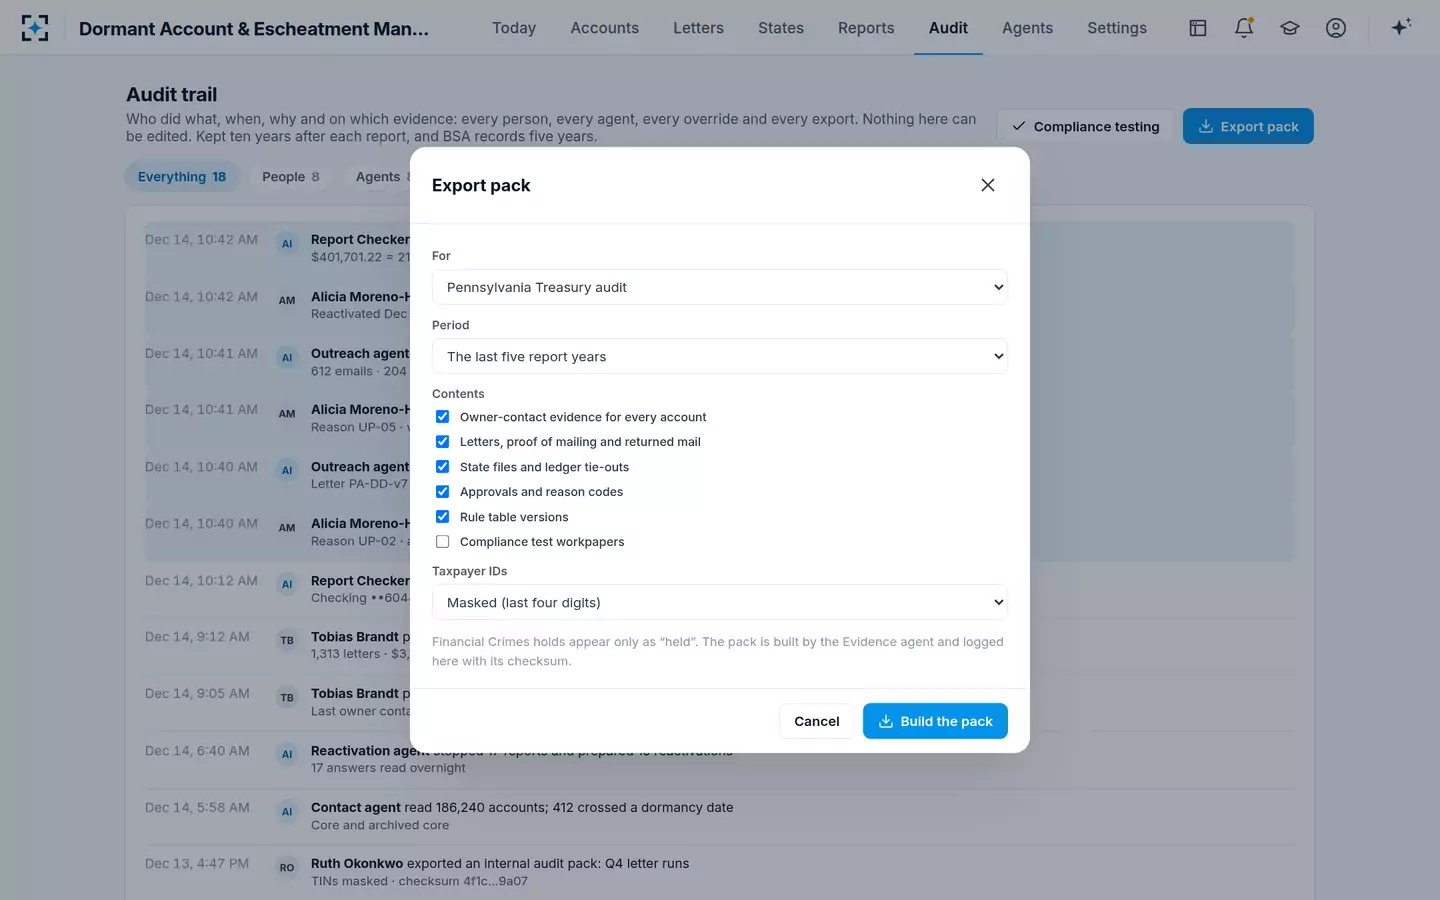Viewport: 1440px width, 900px height.
Task: Click the Contact agent audit entry text
Action: [x=522, y=807]
